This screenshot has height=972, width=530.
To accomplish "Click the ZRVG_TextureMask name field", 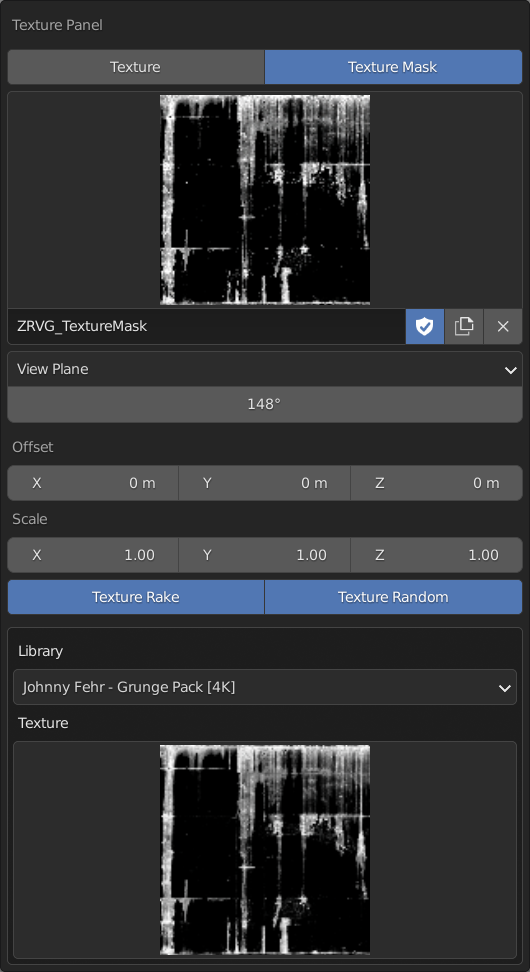I will pos(206,326).
